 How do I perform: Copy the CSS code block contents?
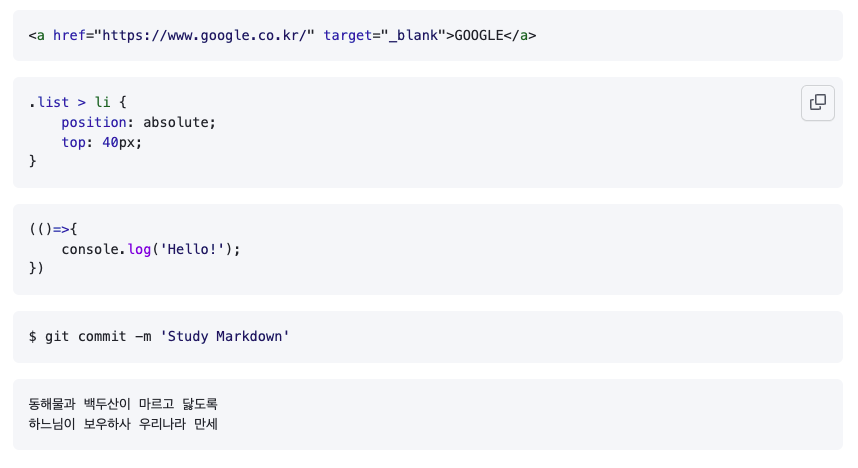[818, 102]
